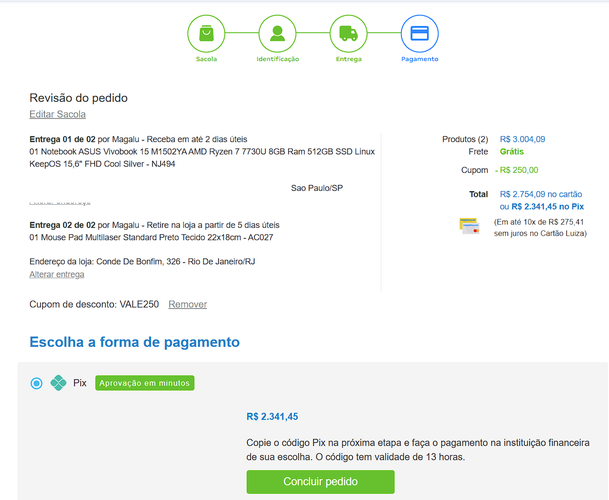The height and width of the screenshot is (500, 609).
Task: Click the Pagamento credit card step icon
Action: click(x=419, y=33)
